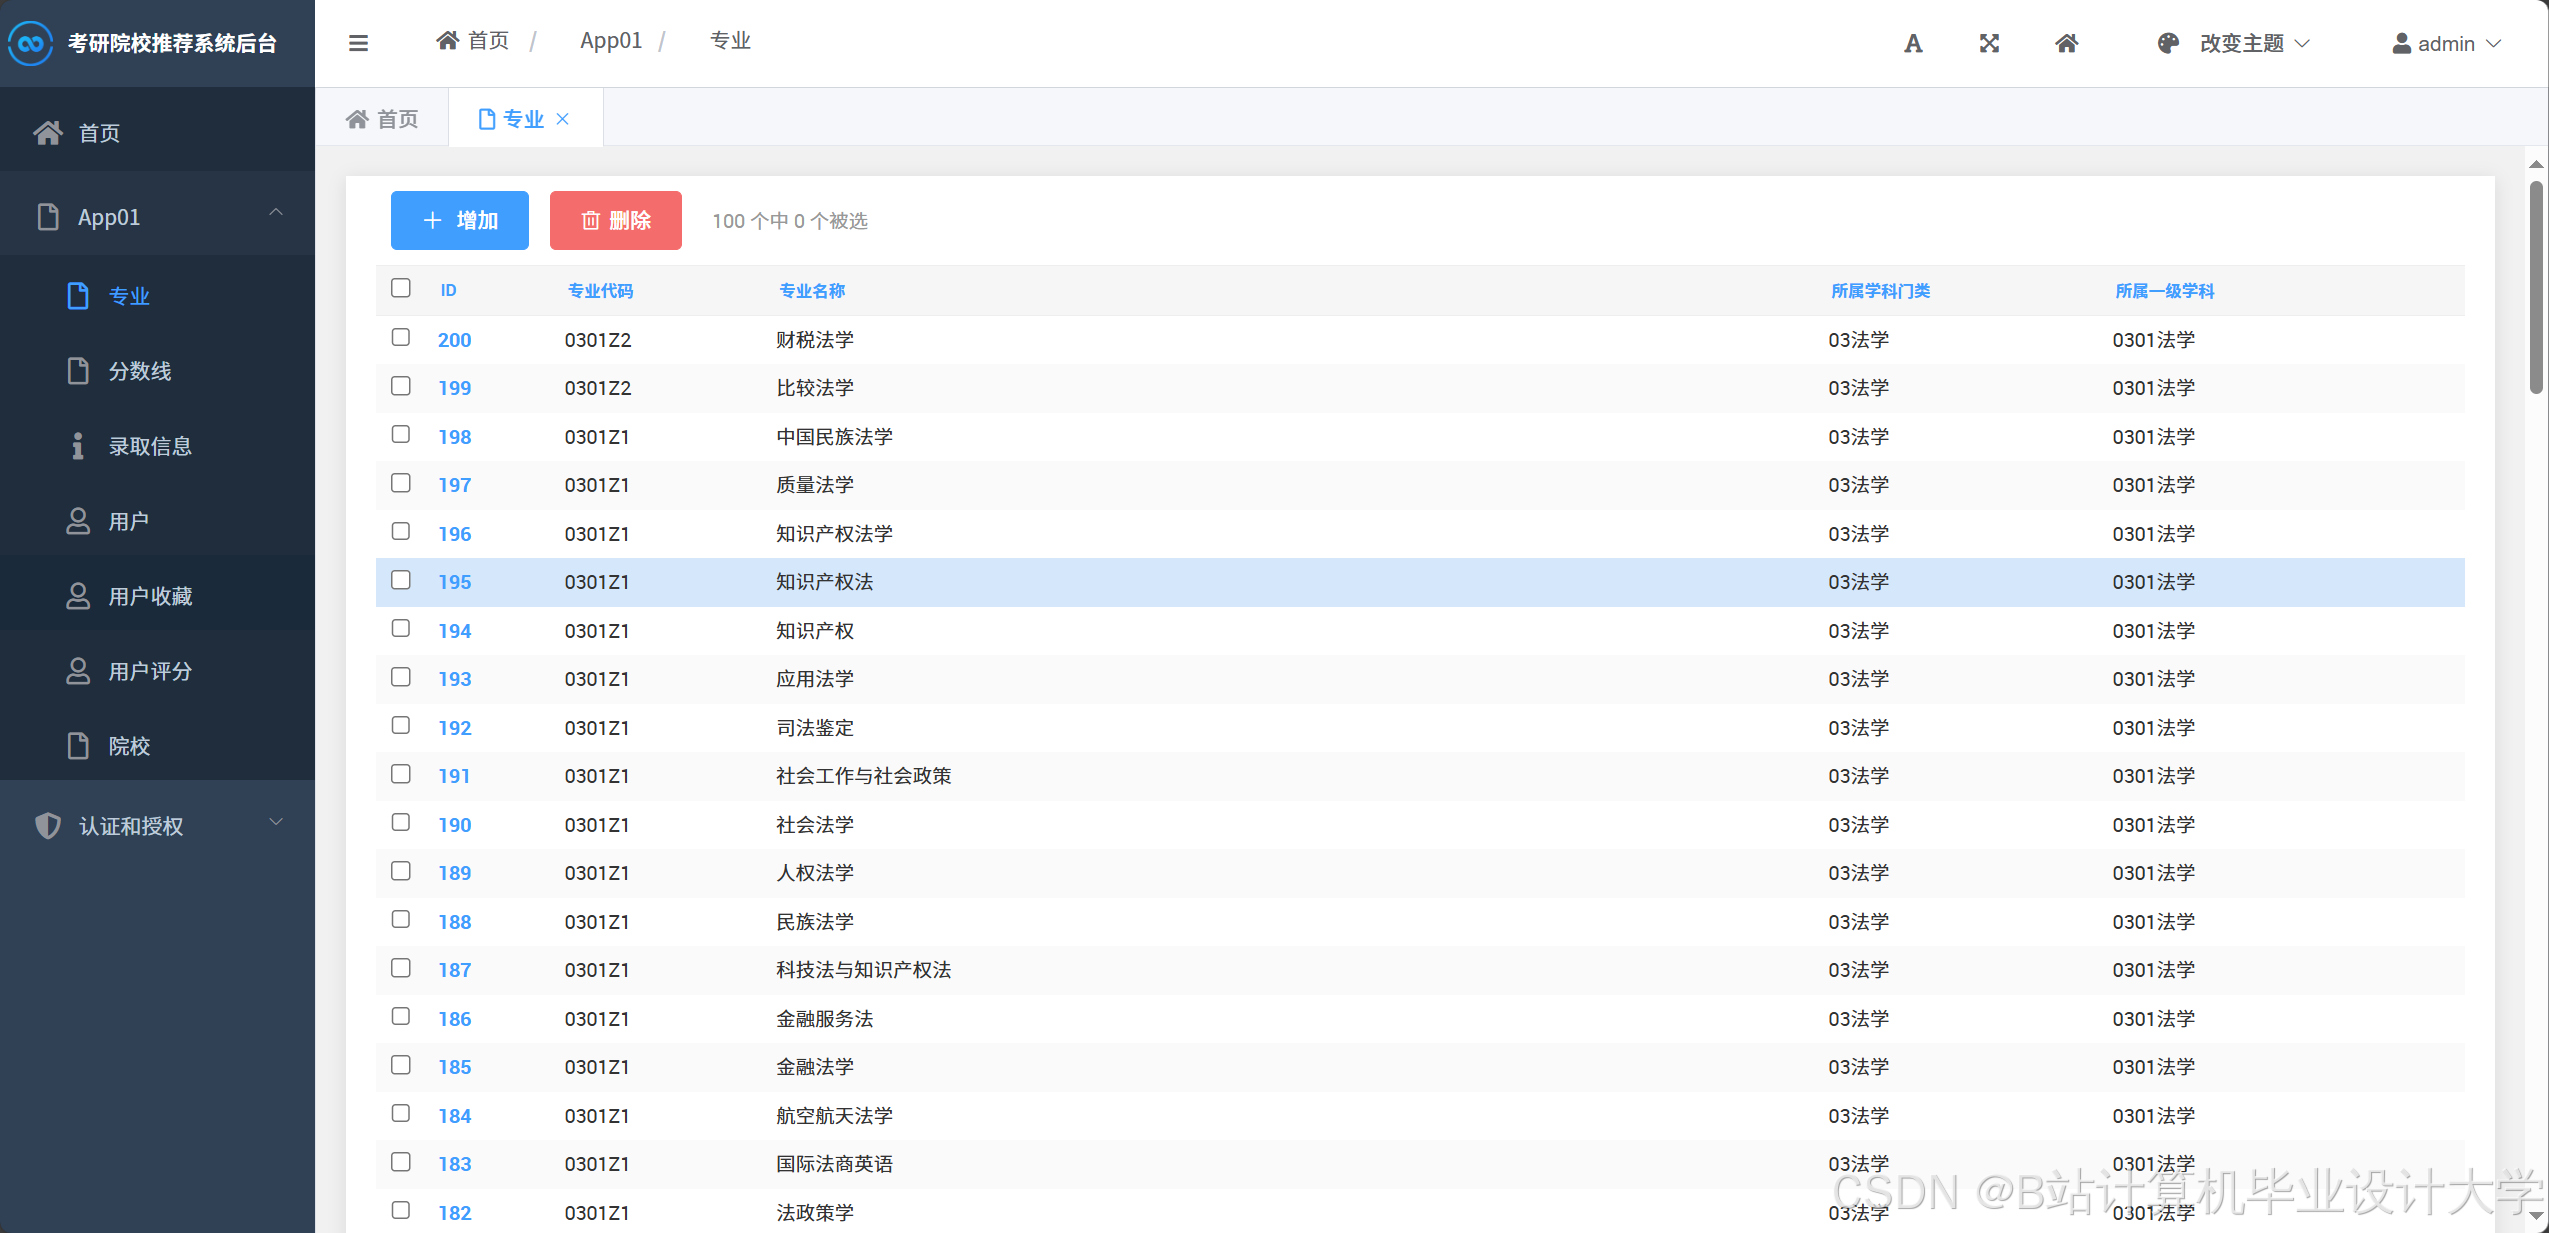Click the hamburger menu collapse icon

[358, 43]
